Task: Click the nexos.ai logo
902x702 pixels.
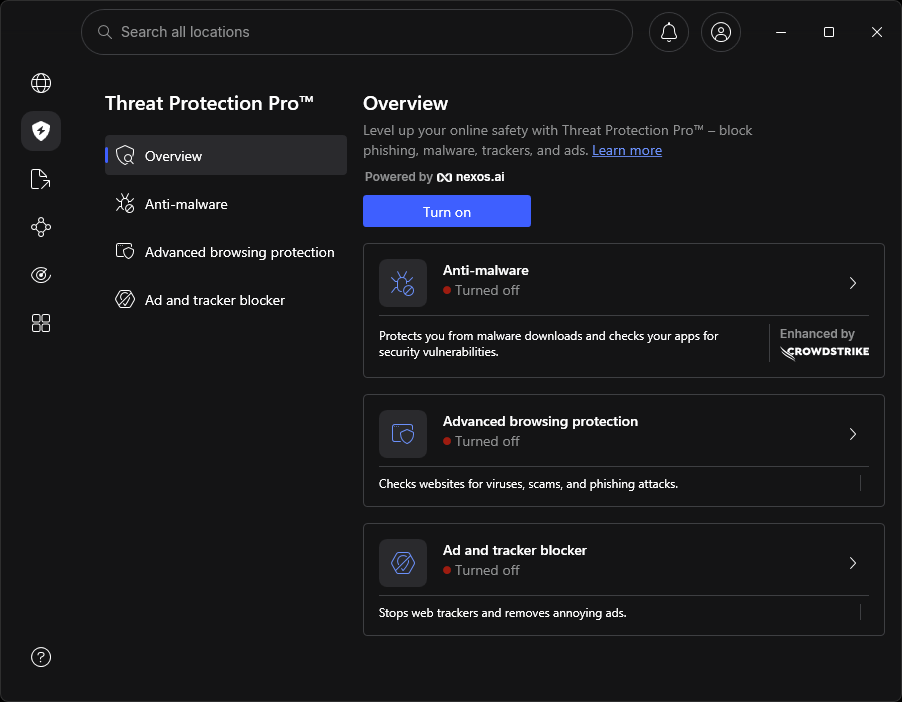Action: pos(471,177)
